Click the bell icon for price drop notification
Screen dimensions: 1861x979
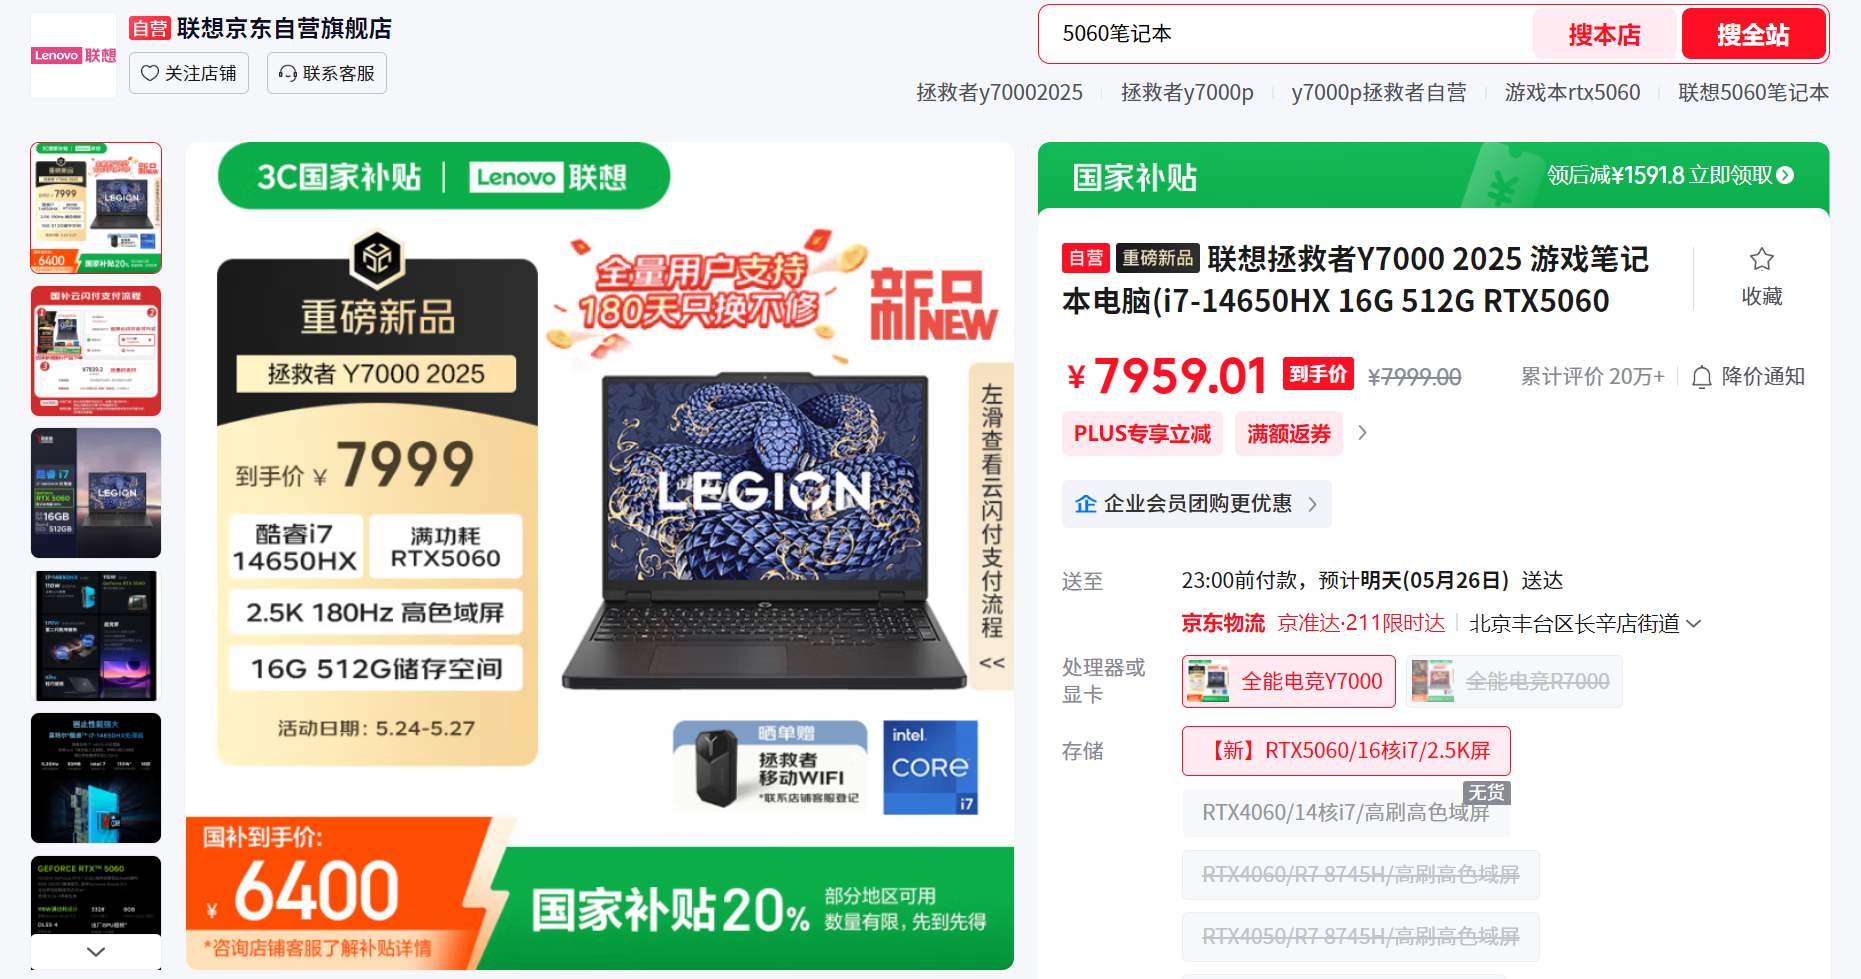pos(1702,377)
